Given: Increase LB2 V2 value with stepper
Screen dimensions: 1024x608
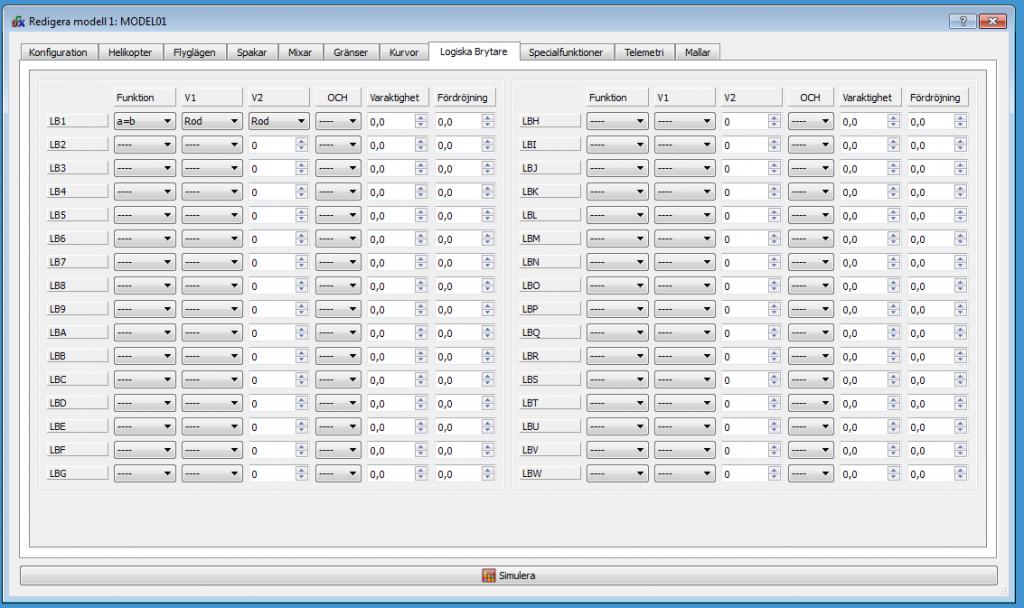Looking at the screenshot, I should tap(301, 142).
